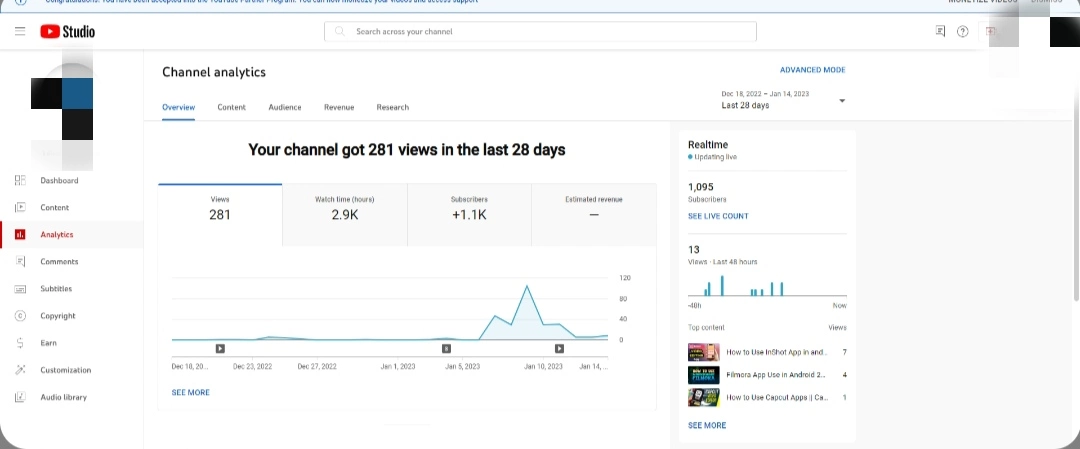Image resolution: width=1080 pixels, height=449 pixels.
Task: Click the Analytics bar chart icon
Action: click(x=20, y=234)
